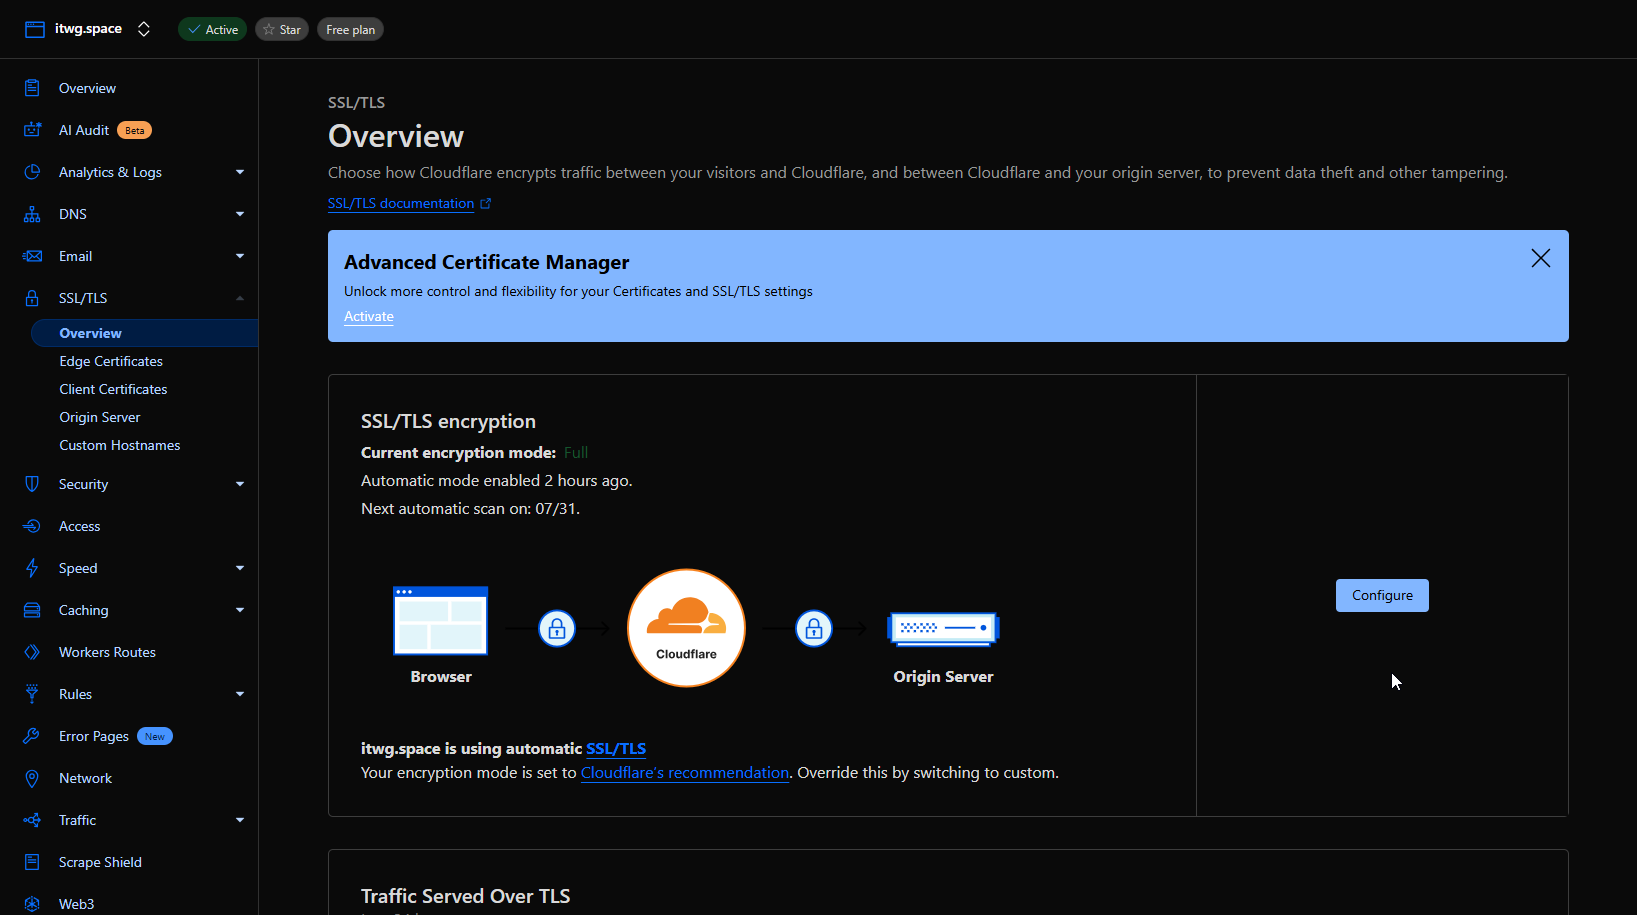The height and width of the screenshot is (915, 1637).
Task: Click the lock icon between Cloudflare and Origin Server
Action: (x=814, y=629)
